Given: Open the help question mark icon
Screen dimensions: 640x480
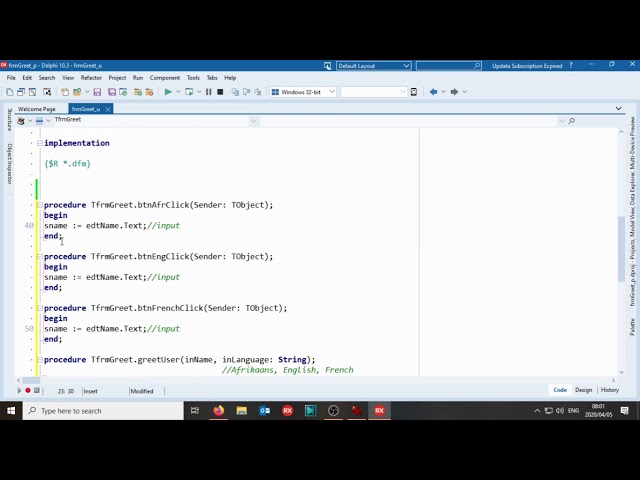Looking at the screenshot, I should point(571,65).
